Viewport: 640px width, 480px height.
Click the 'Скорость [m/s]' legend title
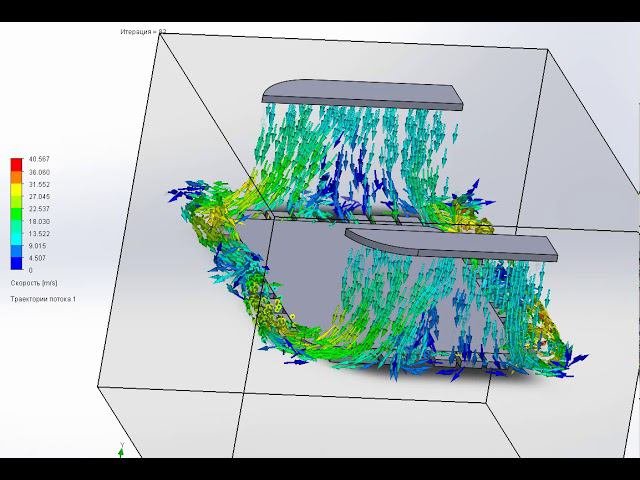34,283
